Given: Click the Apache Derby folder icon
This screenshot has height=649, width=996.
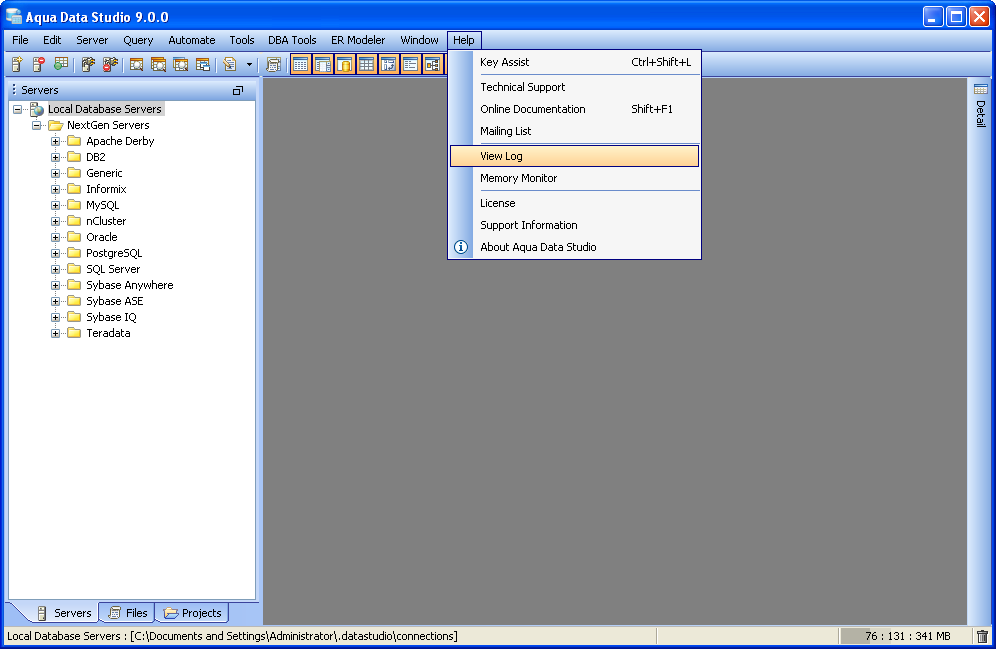Looking at the screenshot, I should point(74,141).
